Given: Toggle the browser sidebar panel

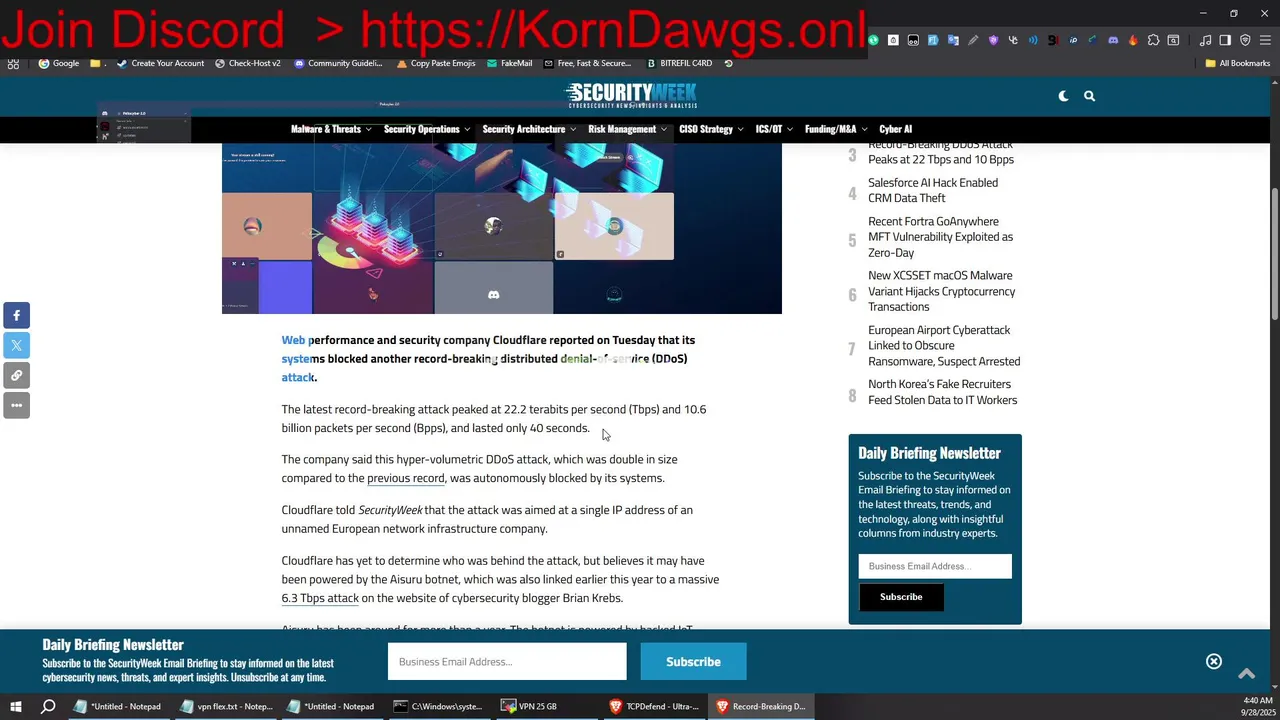Looking at the screenshot, I should pyautogui.click(x=1225, y=40).
